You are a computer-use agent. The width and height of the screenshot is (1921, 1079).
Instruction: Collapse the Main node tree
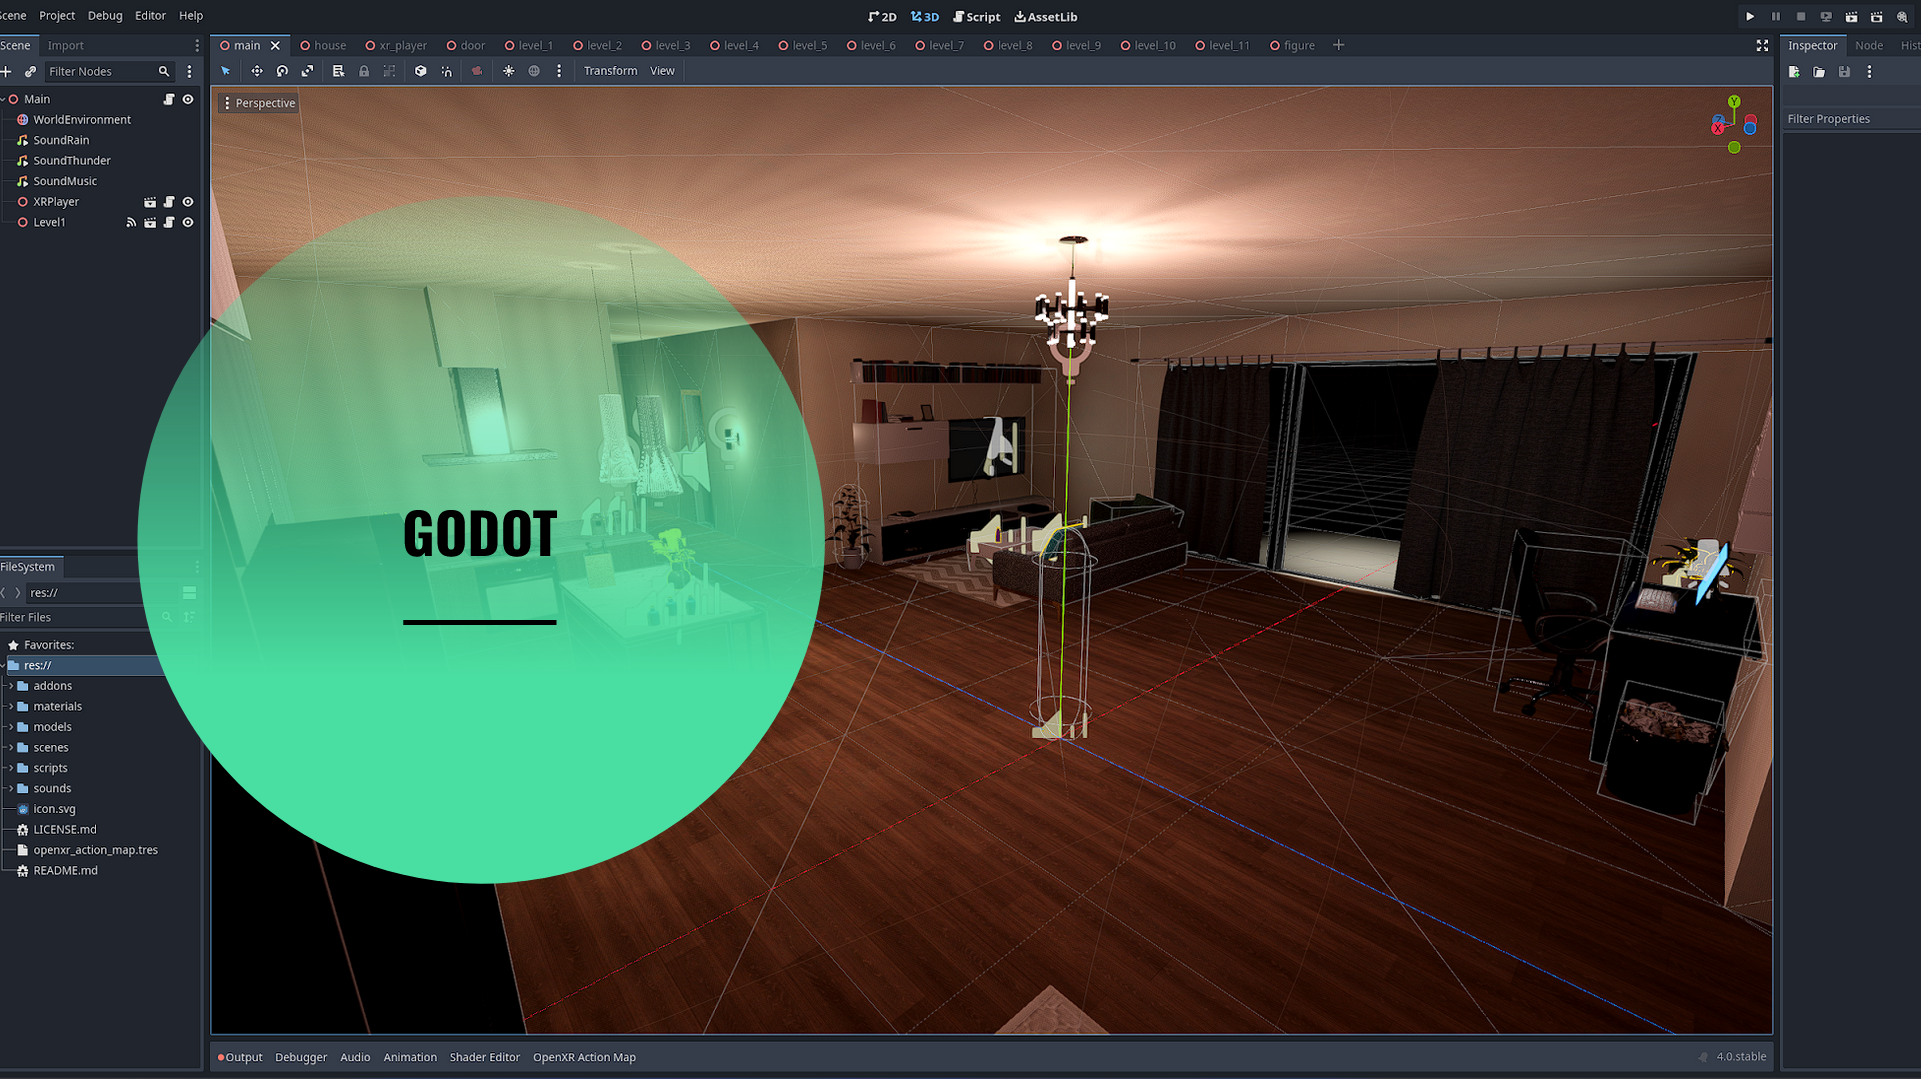[x=3, y=99]
